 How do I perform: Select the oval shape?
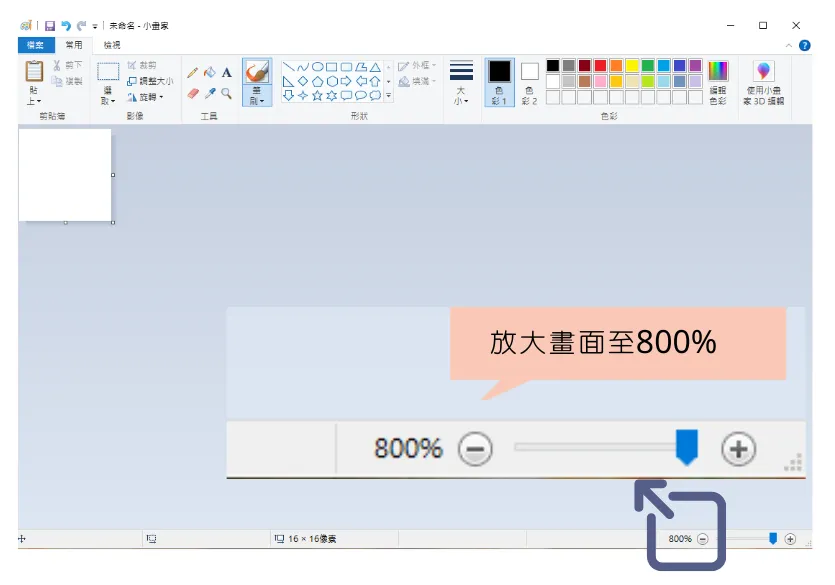317,67
